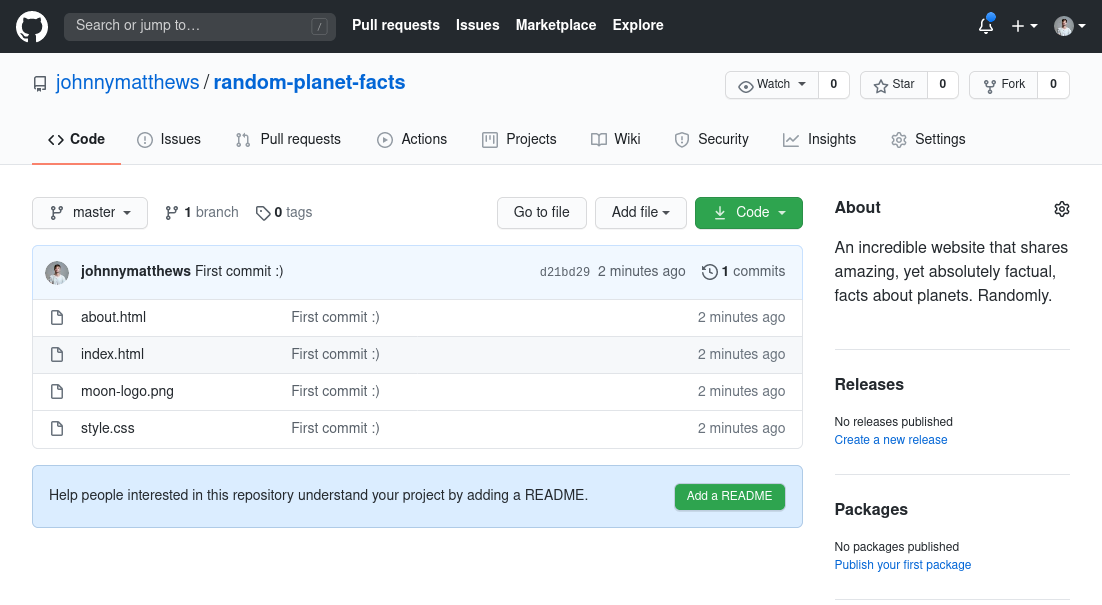Click the Star button
This screenshot has width=1102, height=605.
(x=893, y=84)
